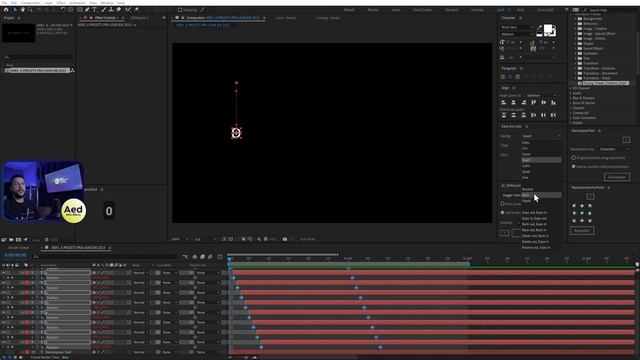Click the Reposition button
Viewport: 640px width, 360px height.
pos(582,231)
